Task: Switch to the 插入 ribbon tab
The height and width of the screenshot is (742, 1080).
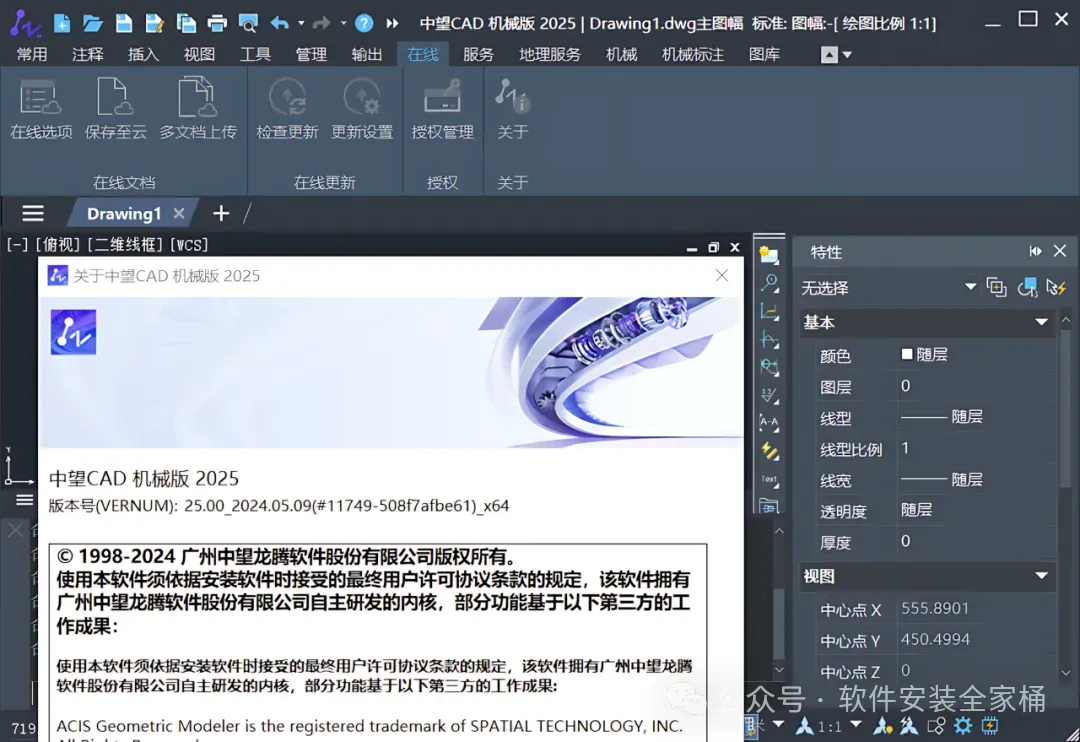Action: [x=143, y=54]
